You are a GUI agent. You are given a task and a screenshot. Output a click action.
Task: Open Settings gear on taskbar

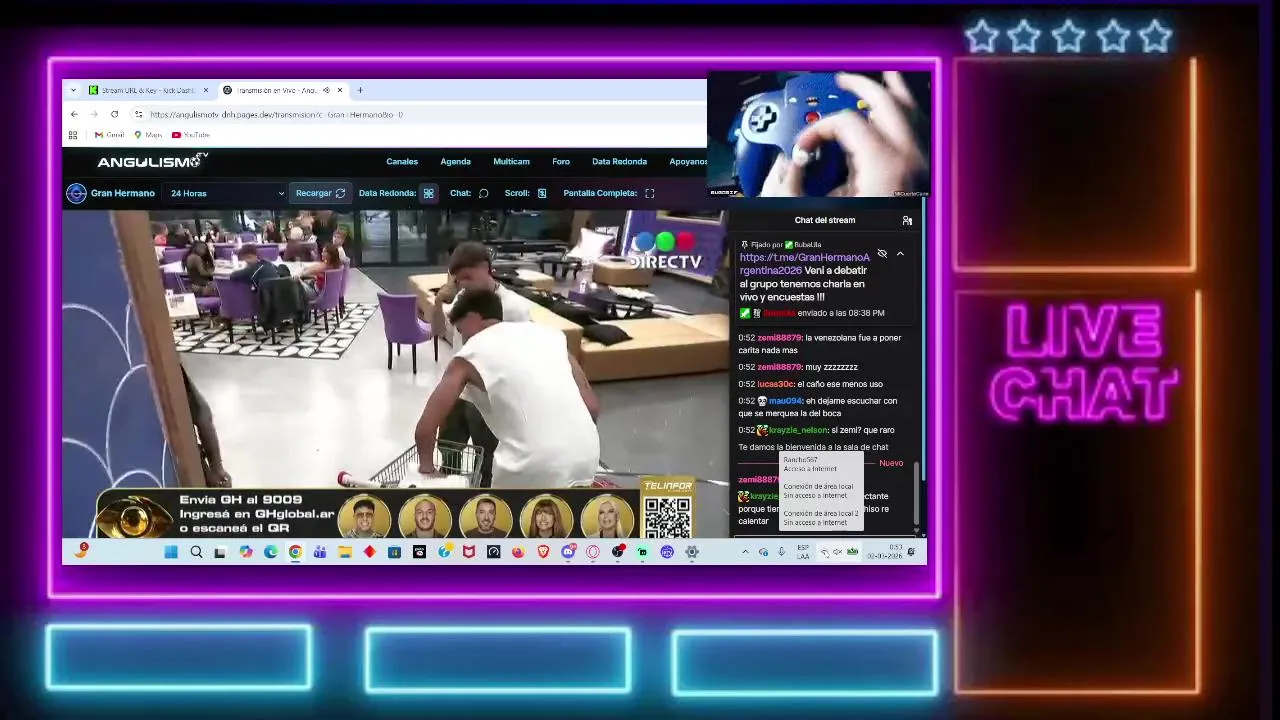(x=691, y=552)
